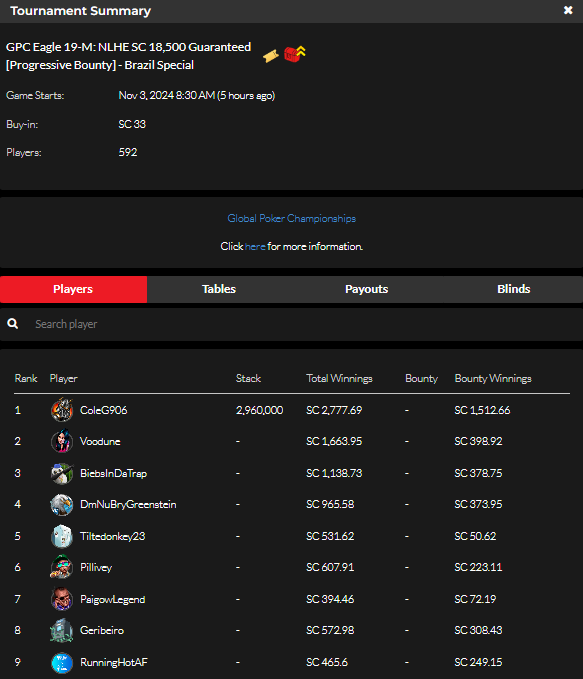Screen dimensions: 583x679
Task: Click total winnings SC 465.6
Action: pyautogui.click(x=327, y=662)
